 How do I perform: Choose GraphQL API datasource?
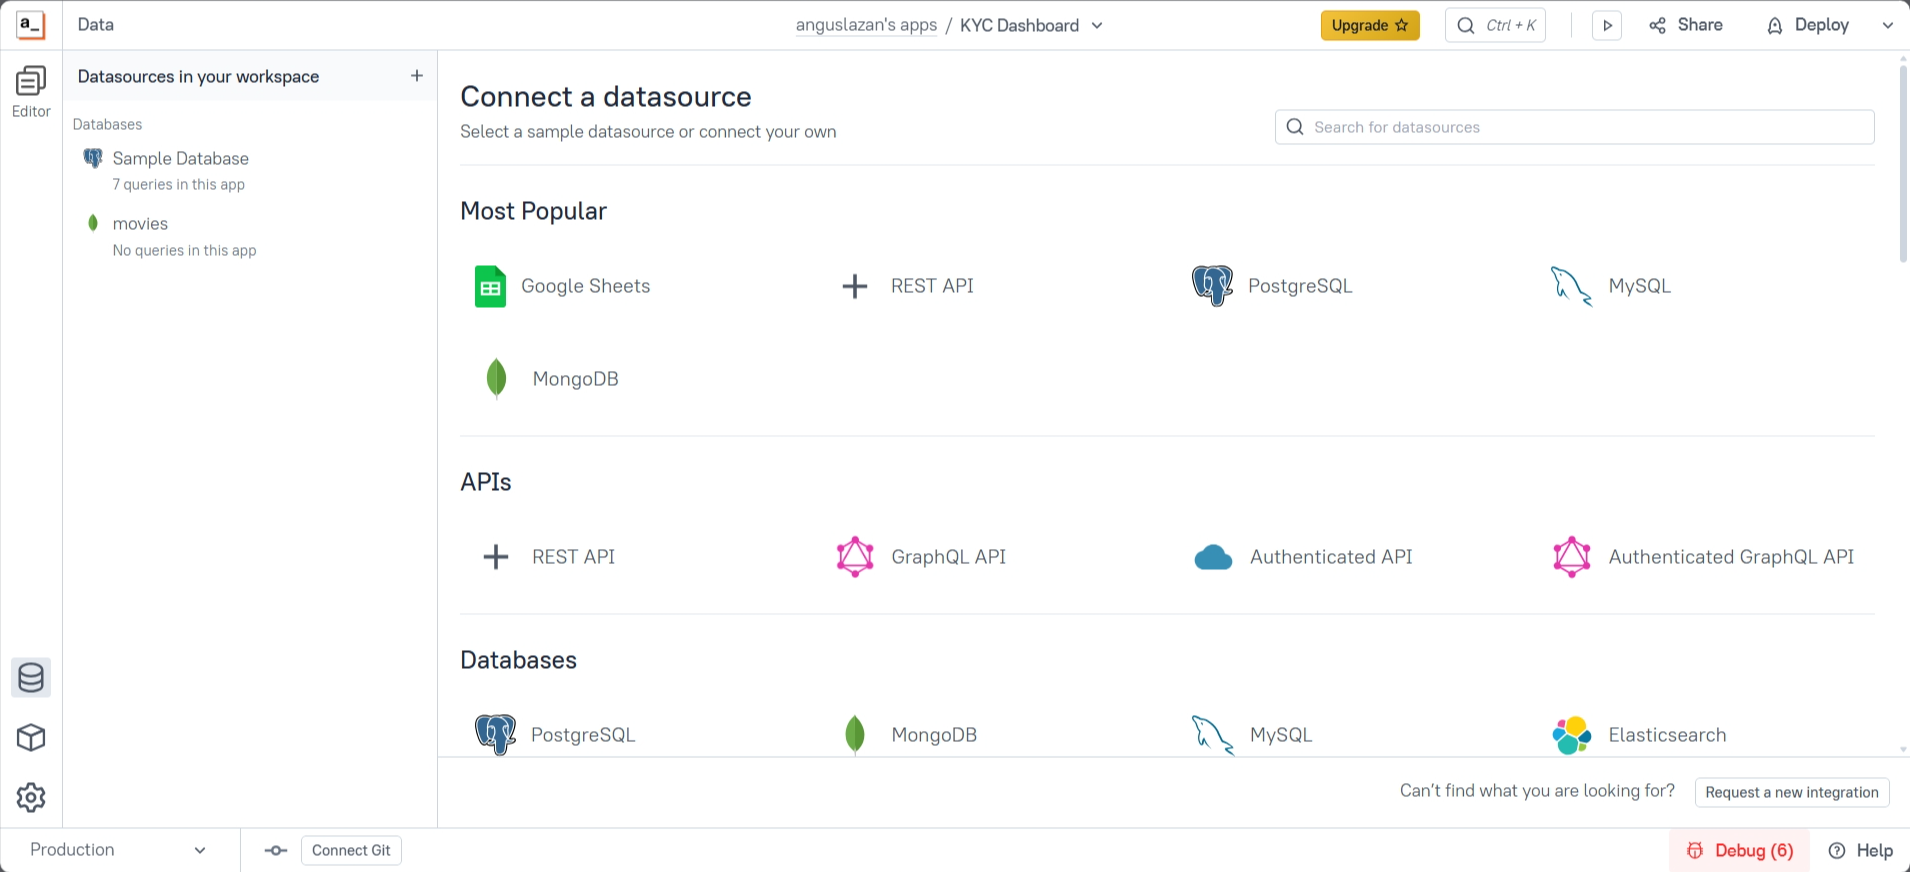point(921,557)
